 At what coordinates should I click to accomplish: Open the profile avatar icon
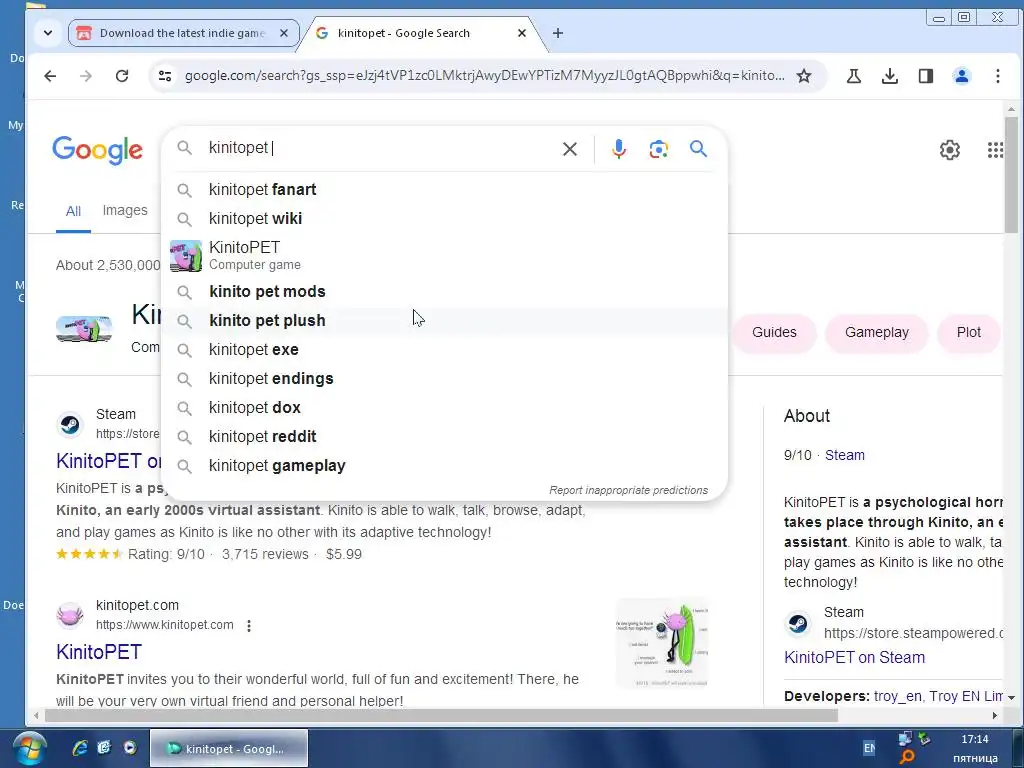pos(961,76)
